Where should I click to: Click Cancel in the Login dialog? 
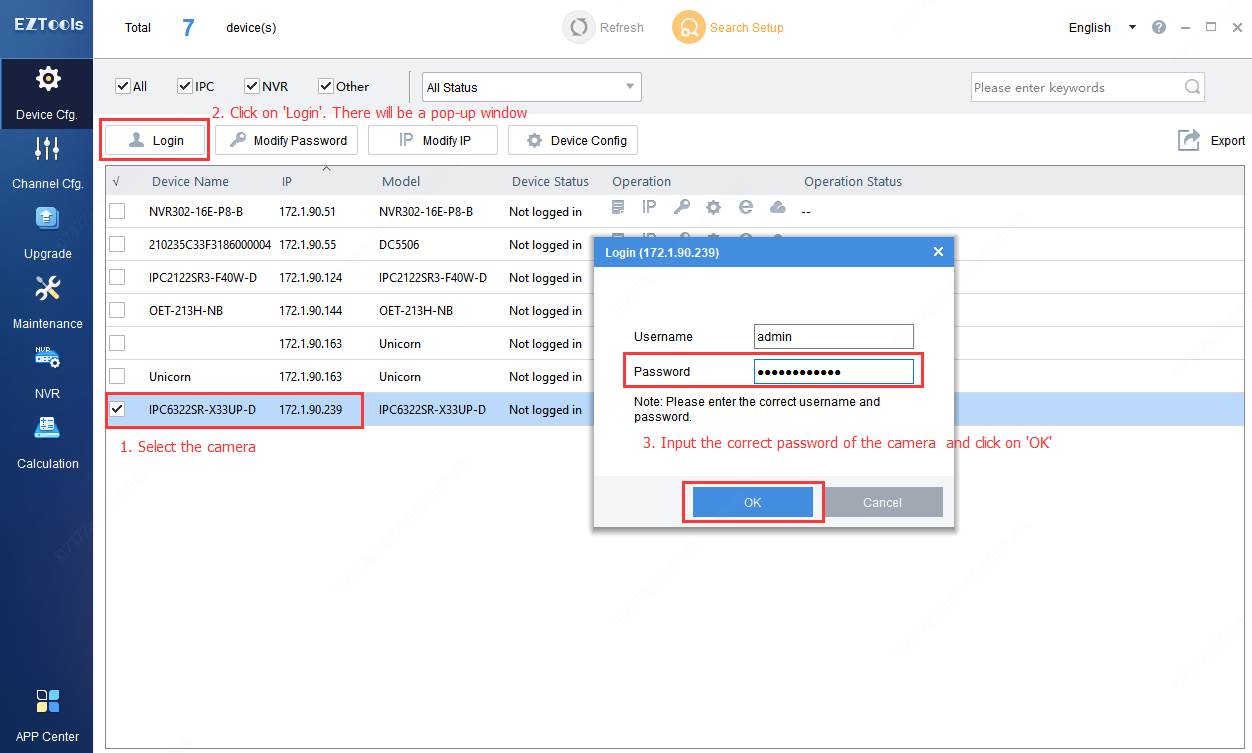(x=883, y=502)
